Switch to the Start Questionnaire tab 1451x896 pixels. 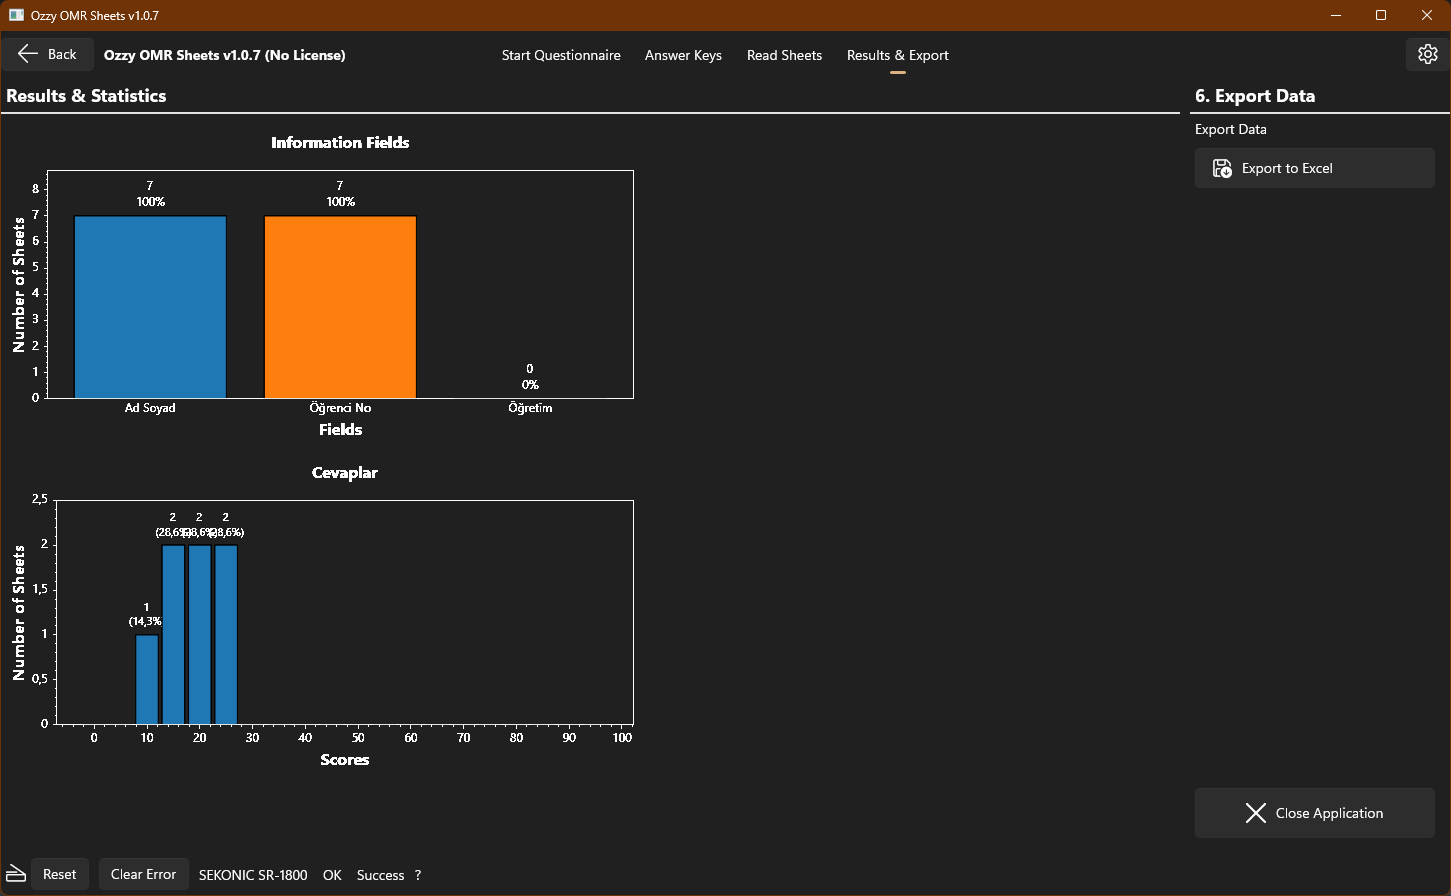pyautogui.click(x=561, y=55)
